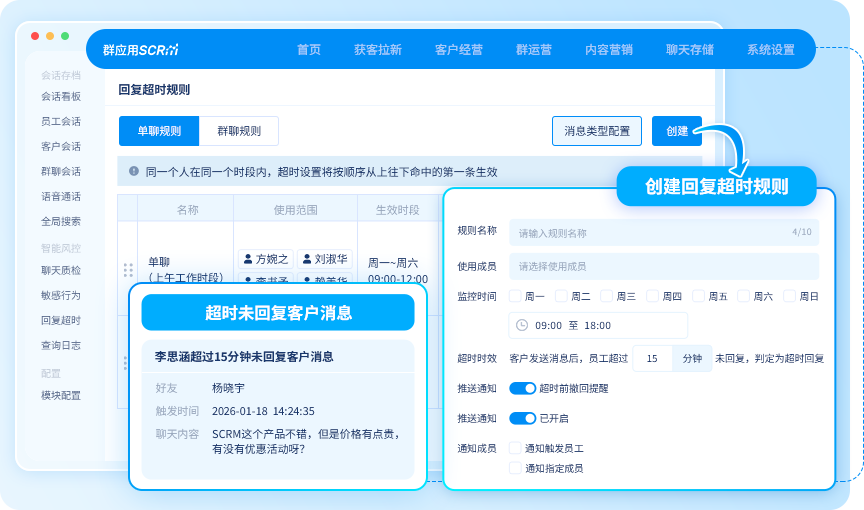
Task: Open 全局搜索 in the sidebar
Action: [61, 221]
